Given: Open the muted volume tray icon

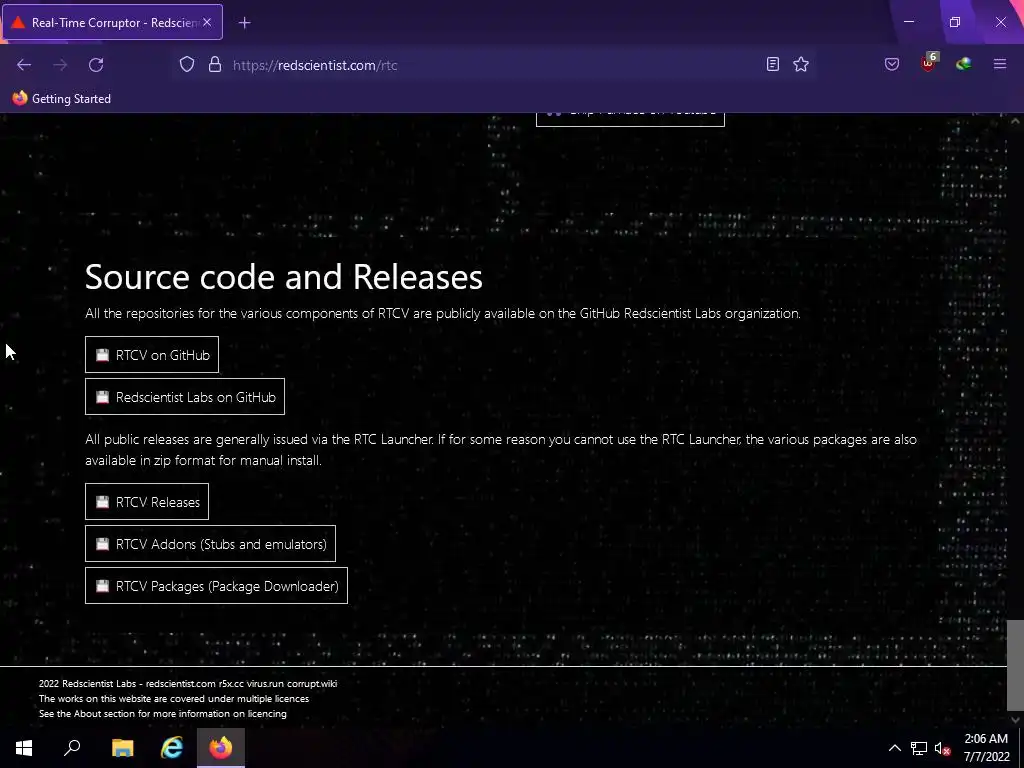Looking at the screenshot, I should [x=942, y=748].
